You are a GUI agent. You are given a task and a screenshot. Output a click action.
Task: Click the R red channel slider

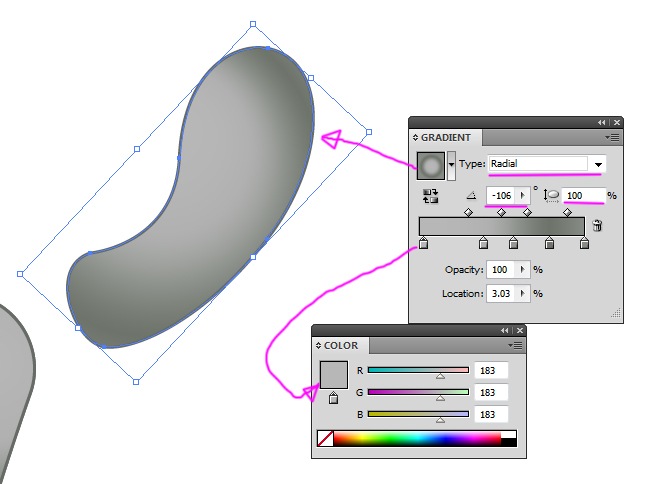(x=418, y=370)
